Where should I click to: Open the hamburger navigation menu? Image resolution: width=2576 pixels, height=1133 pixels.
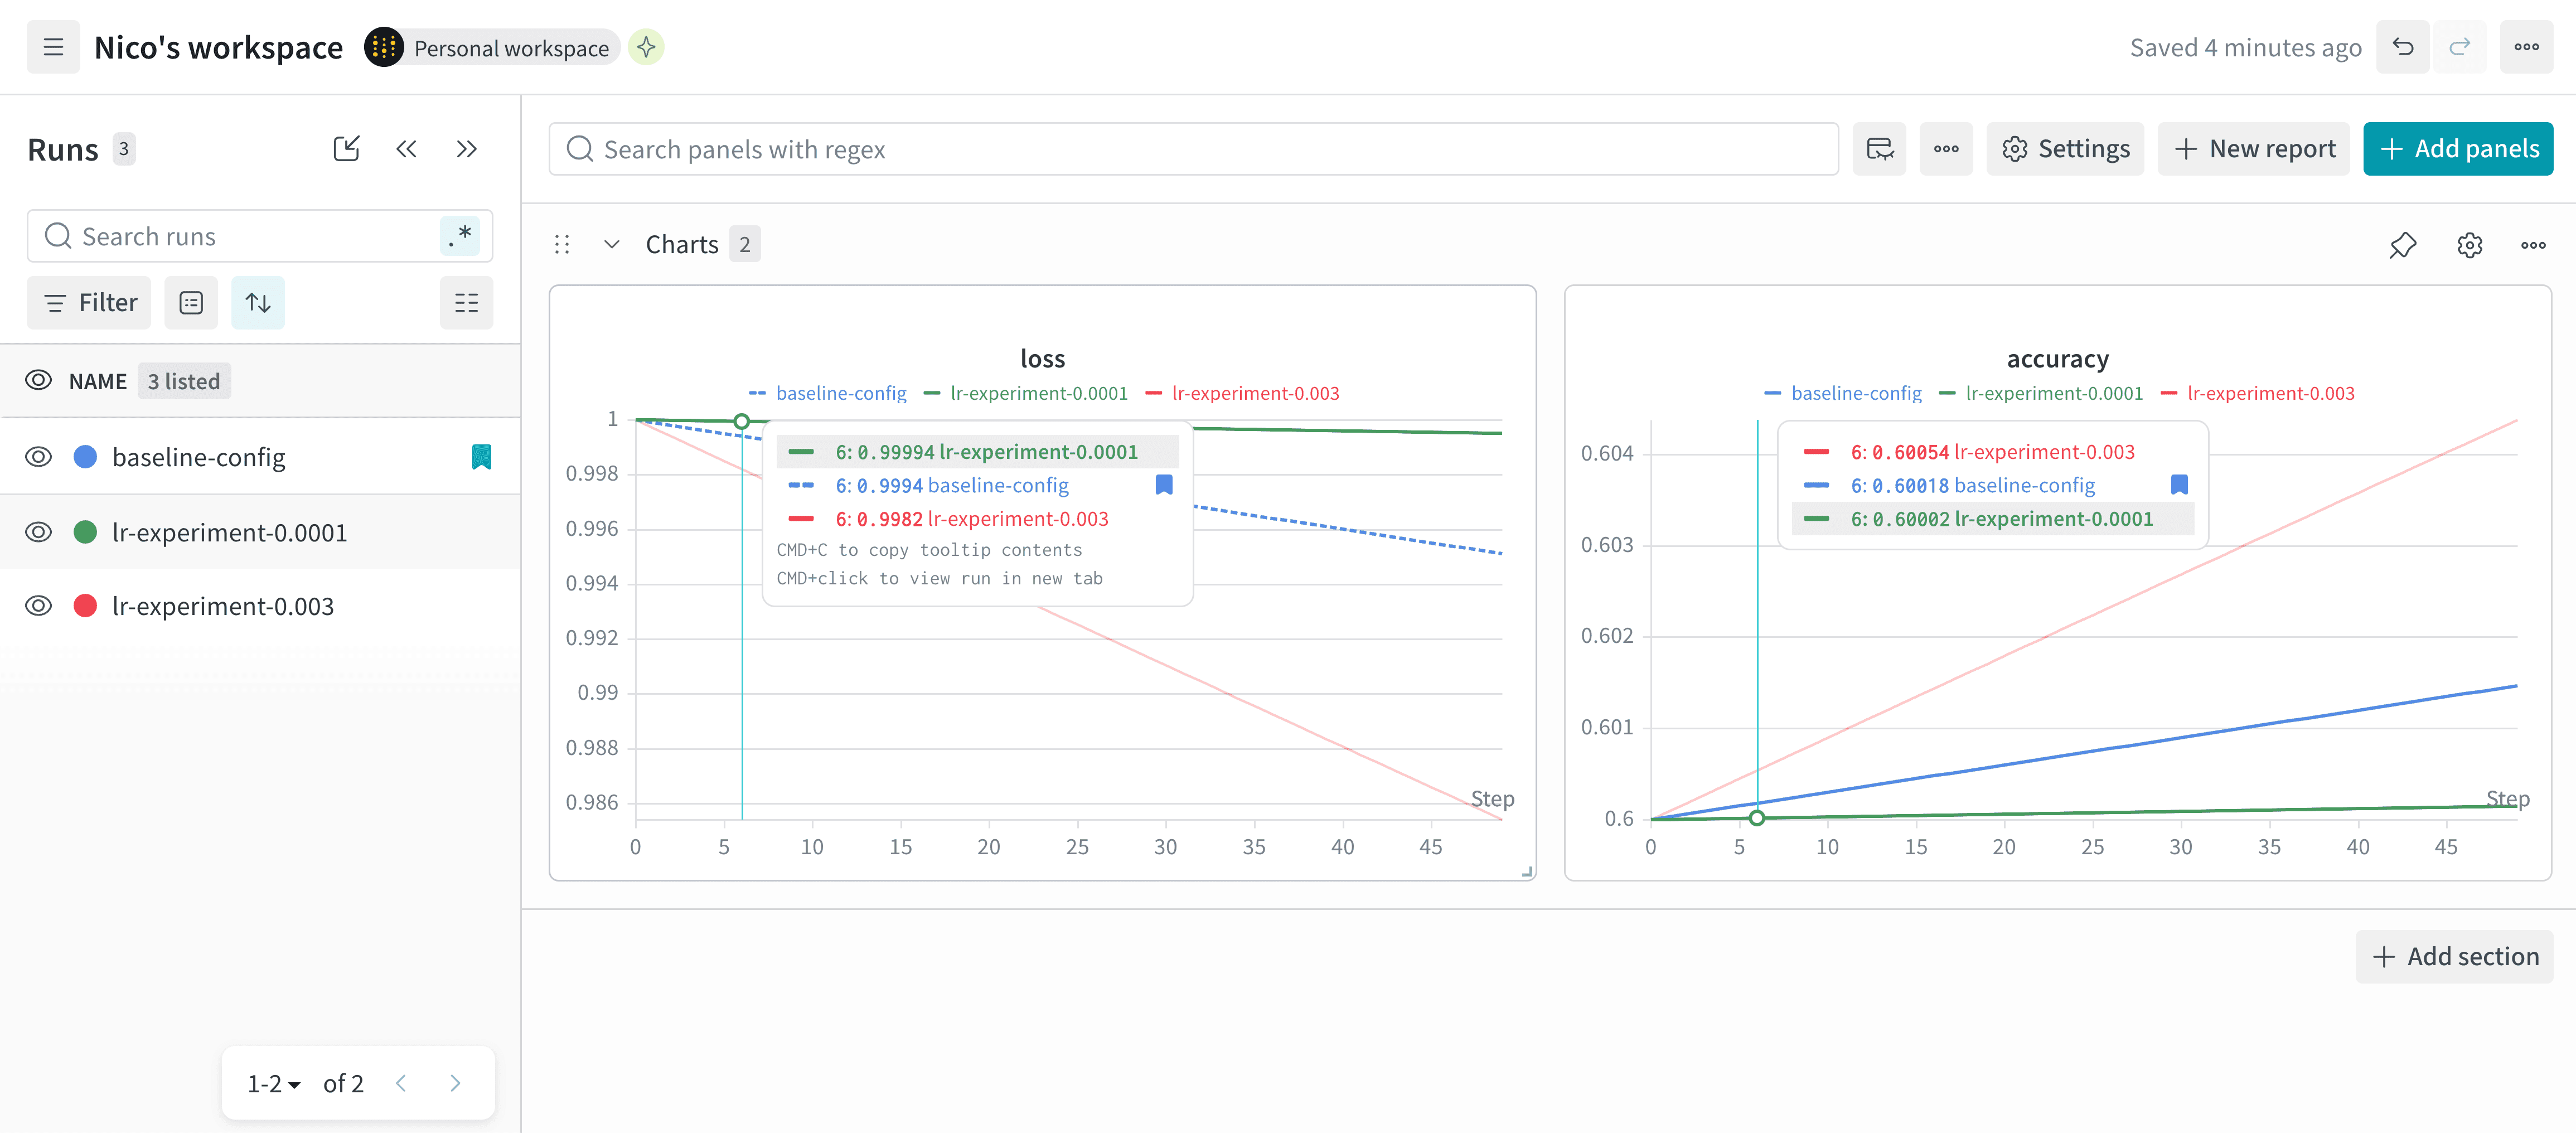point(53,47)
